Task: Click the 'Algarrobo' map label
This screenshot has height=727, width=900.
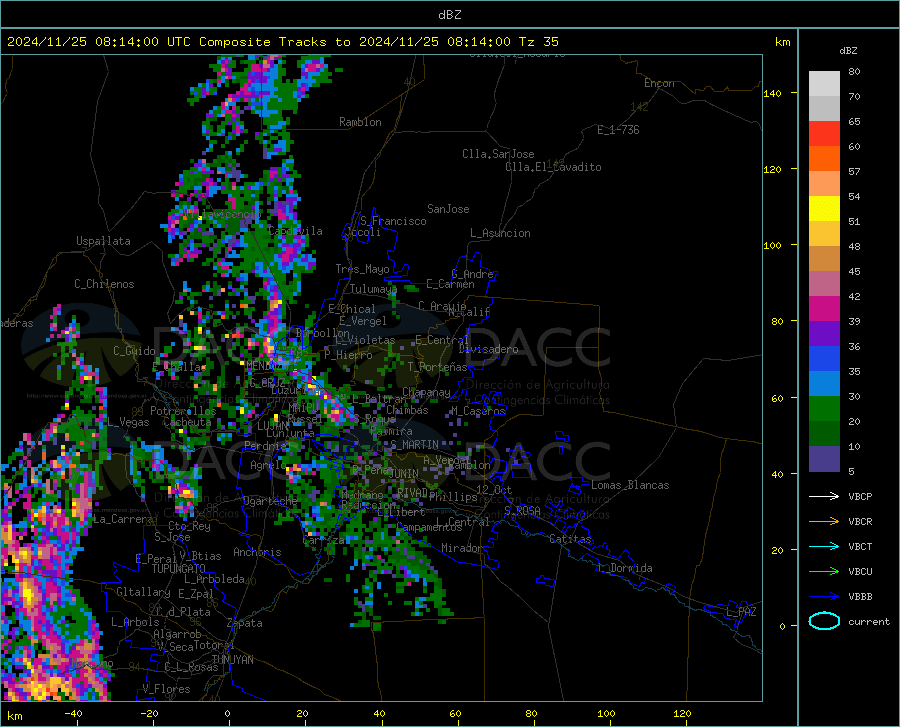Action: coord(177,634)
